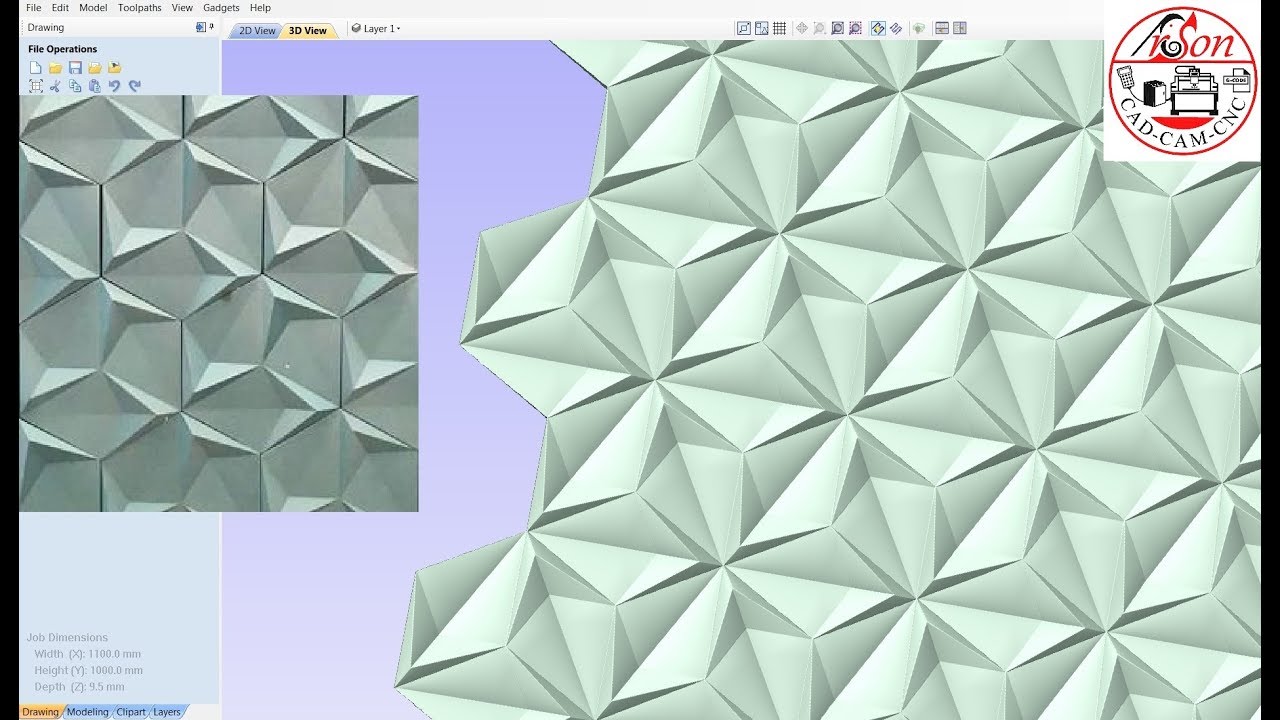The image size is (1280, 720).
Task: Click the zoom to drawing extents icon
Action: click(837, 28)
